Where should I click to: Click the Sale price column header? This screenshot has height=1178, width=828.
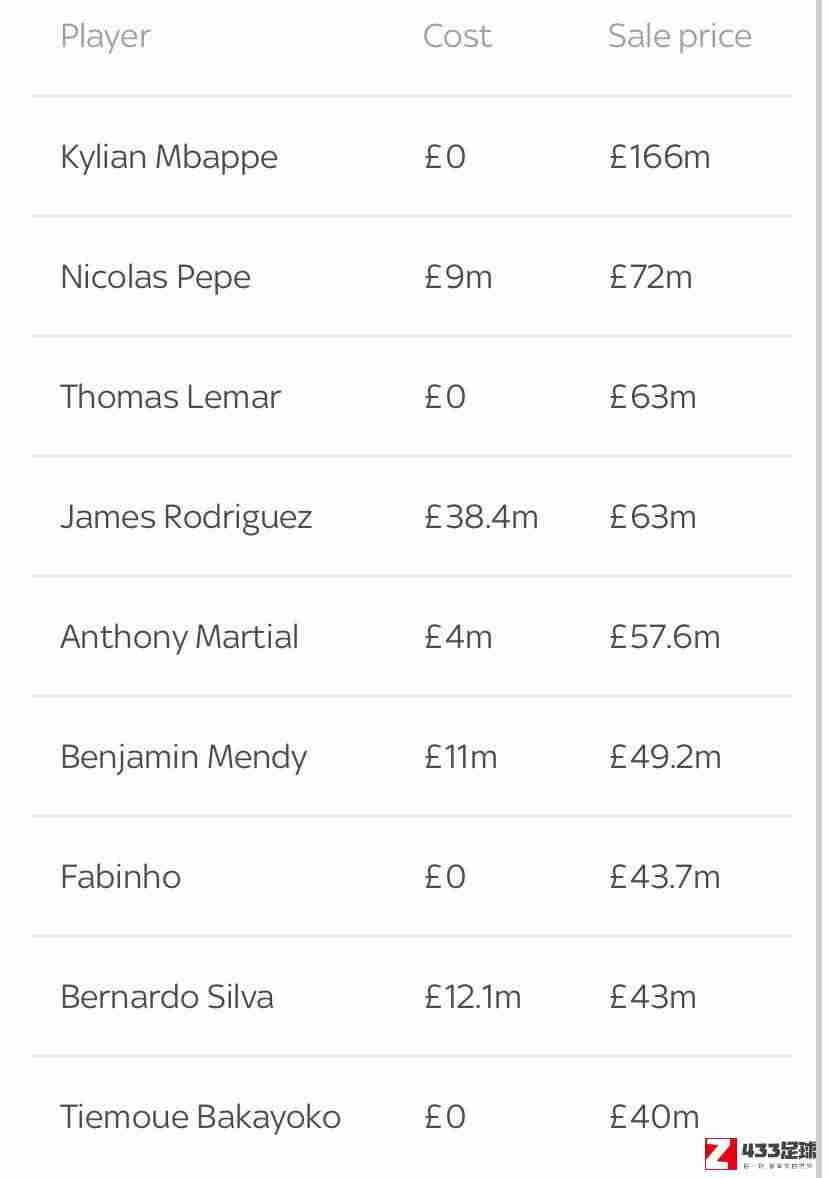click(679, 37)
